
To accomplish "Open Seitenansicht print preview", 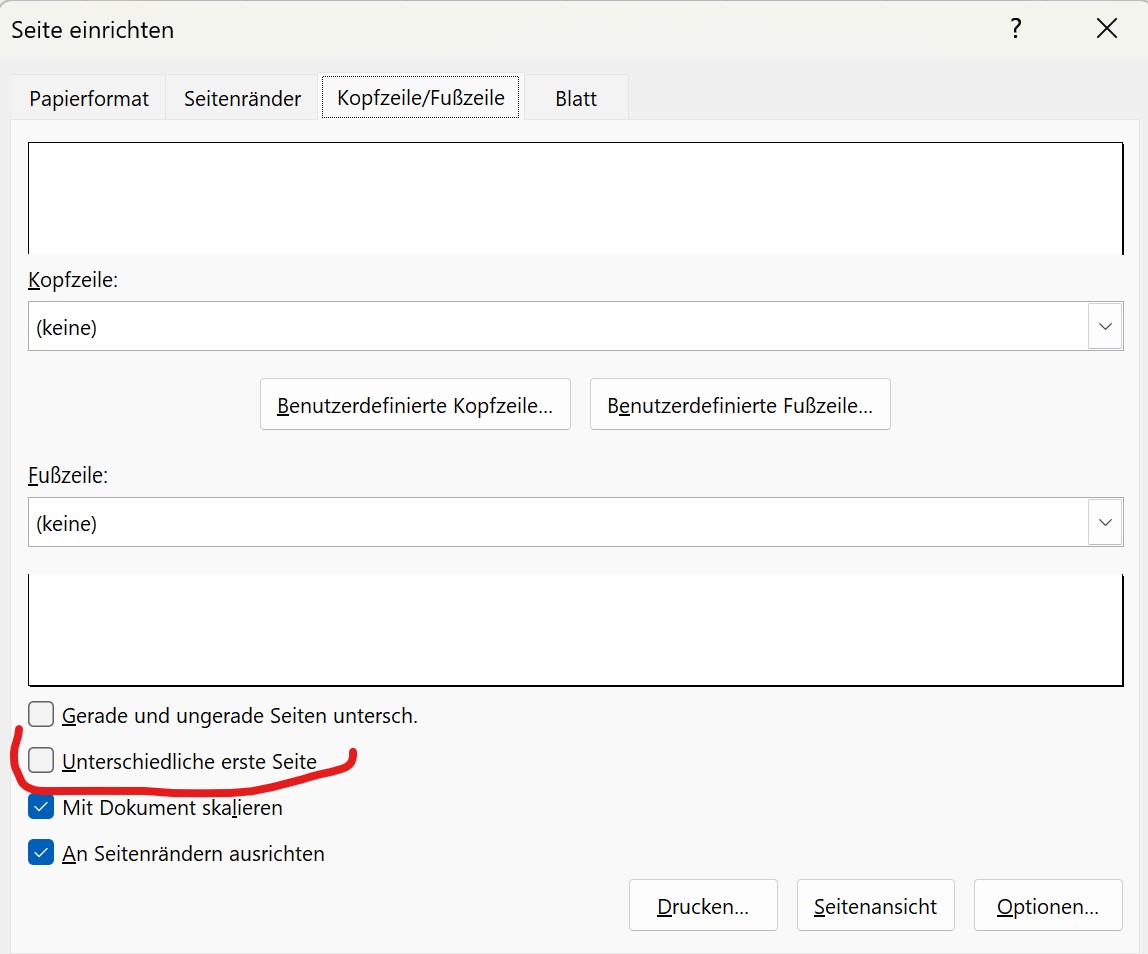I will (875, 906).
